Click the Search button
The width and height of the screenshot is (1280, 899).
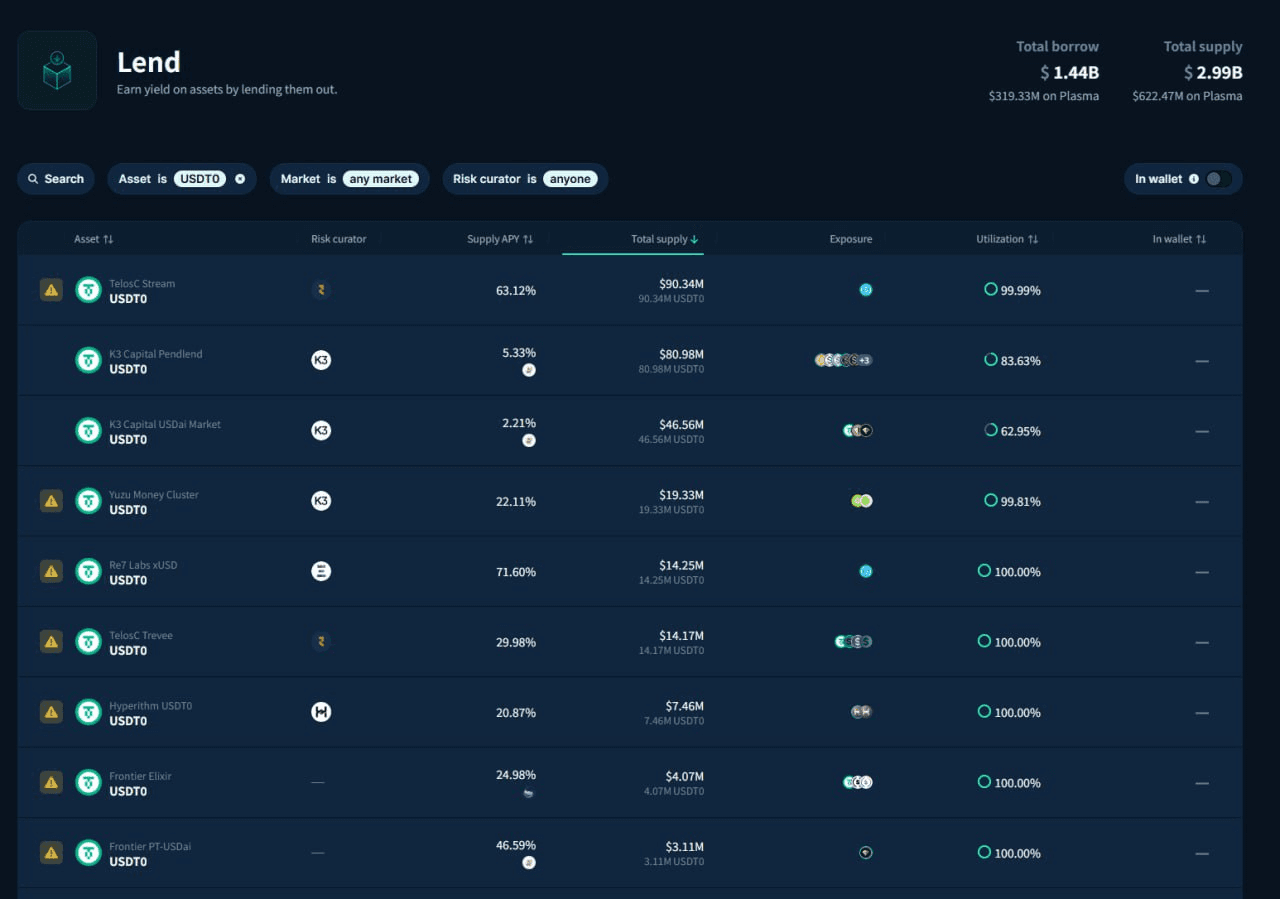click(56, 179)
